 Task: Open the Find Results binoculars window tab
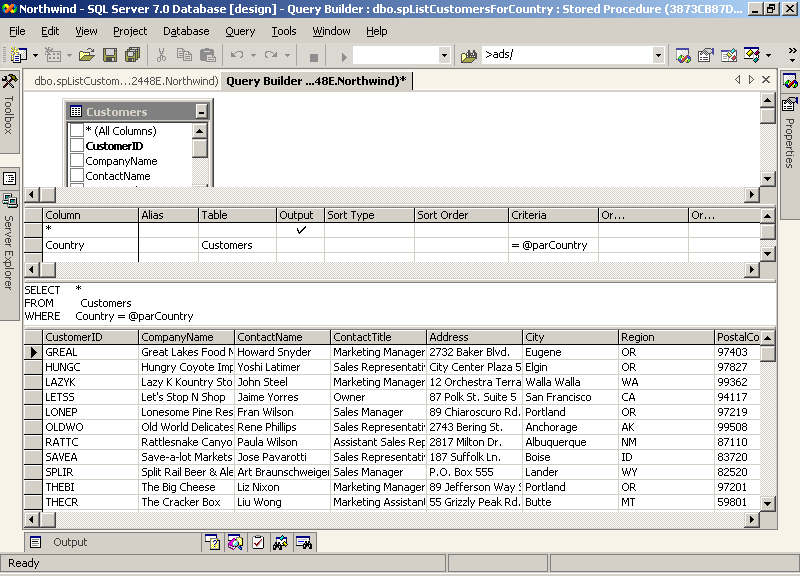304,542
